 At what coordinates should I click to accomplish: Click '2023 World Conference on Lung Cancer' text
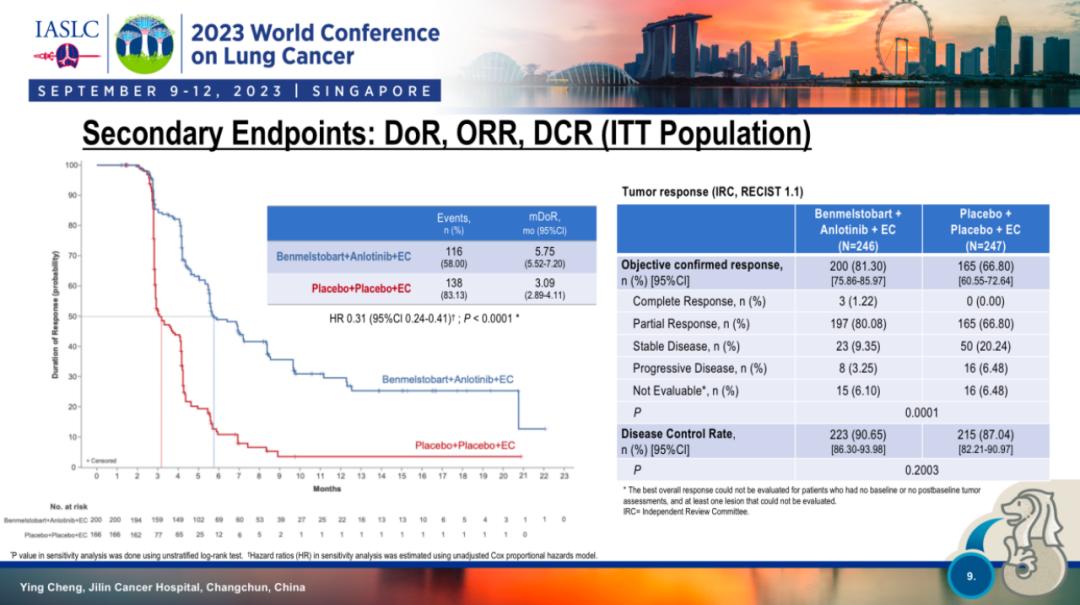tap(314, 44)
